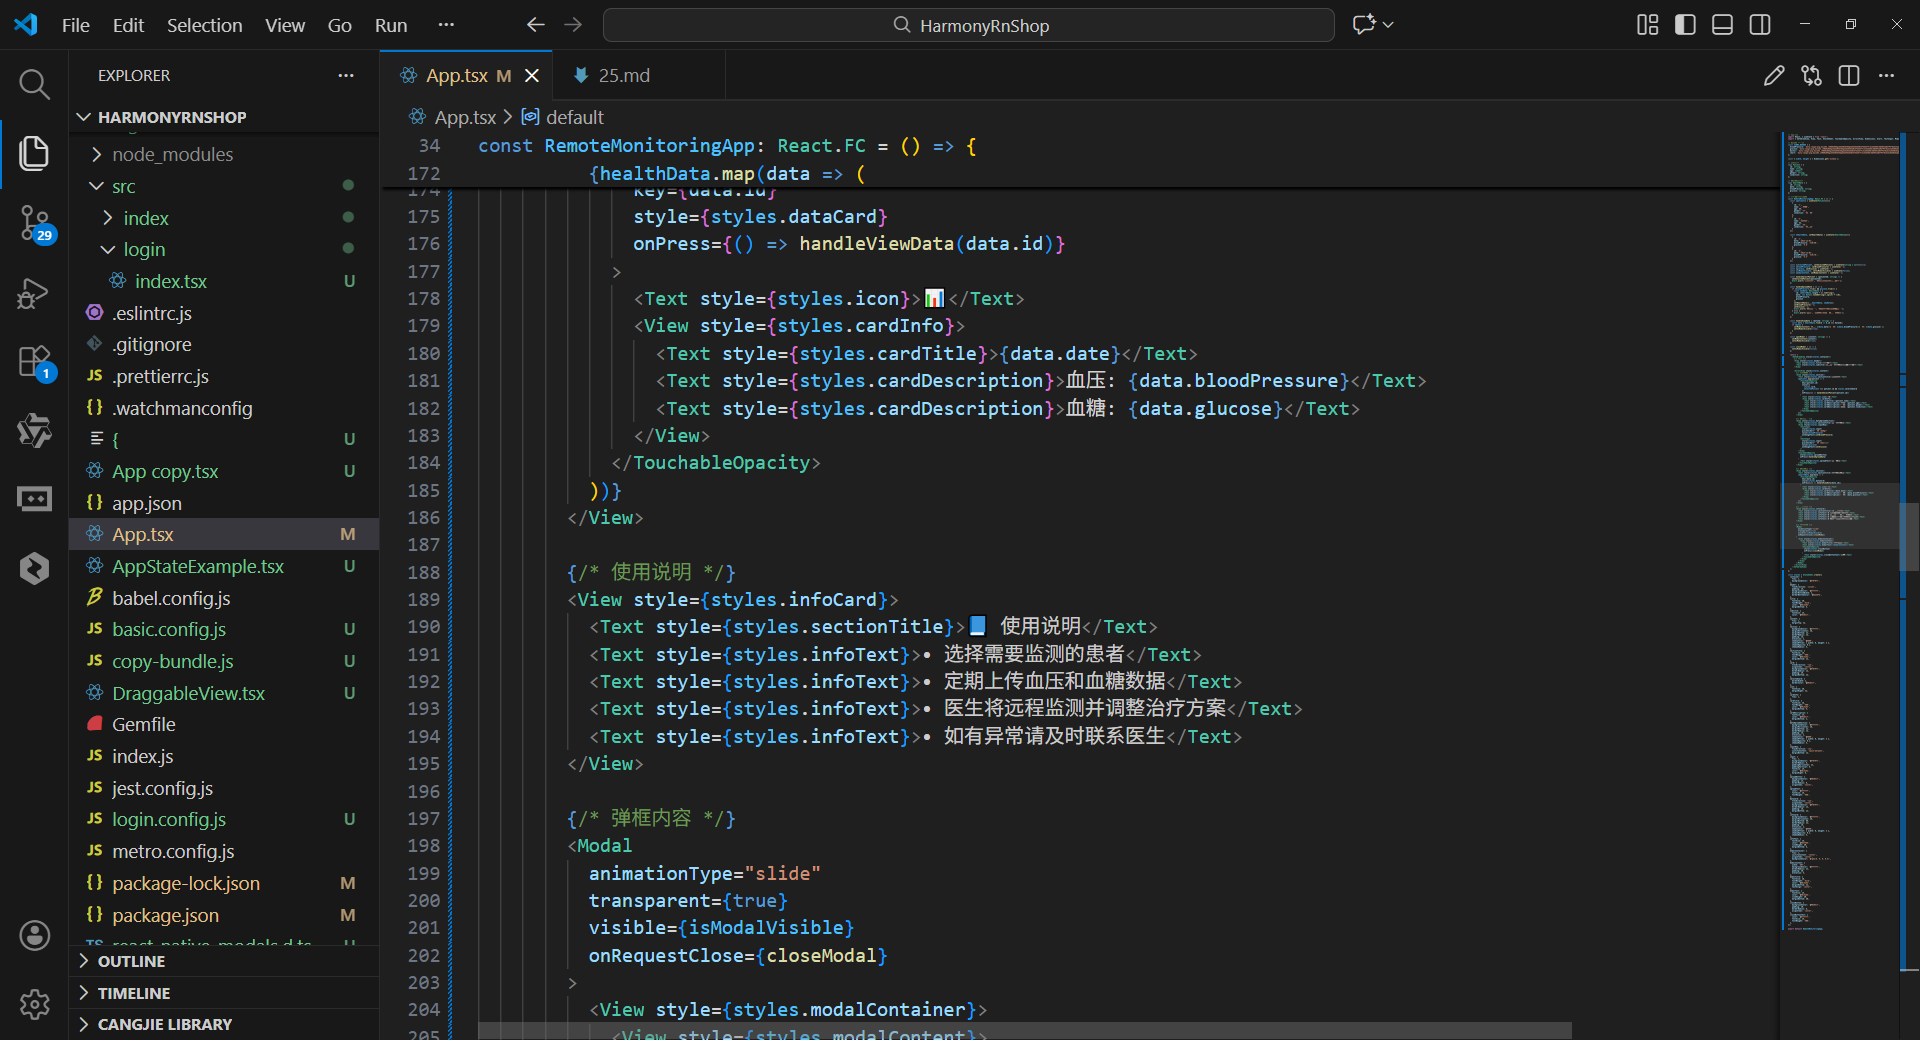Open the Gemfile in explorer
This screenshot has width=1920, height=1040.
[x=225, y=724]
